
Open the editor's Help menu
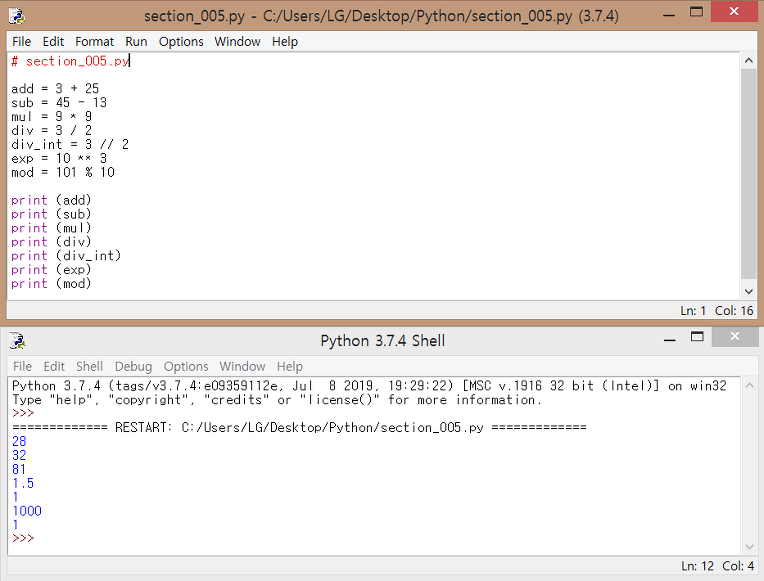(x=285, y=41)
